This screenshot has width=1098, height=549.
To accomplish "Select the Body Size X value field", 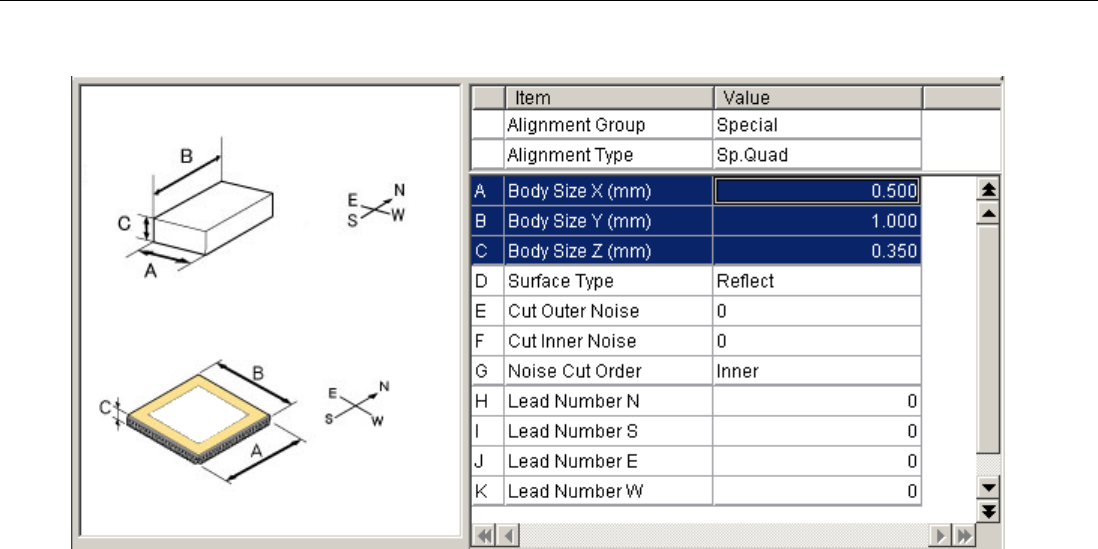I will point(817,191).
